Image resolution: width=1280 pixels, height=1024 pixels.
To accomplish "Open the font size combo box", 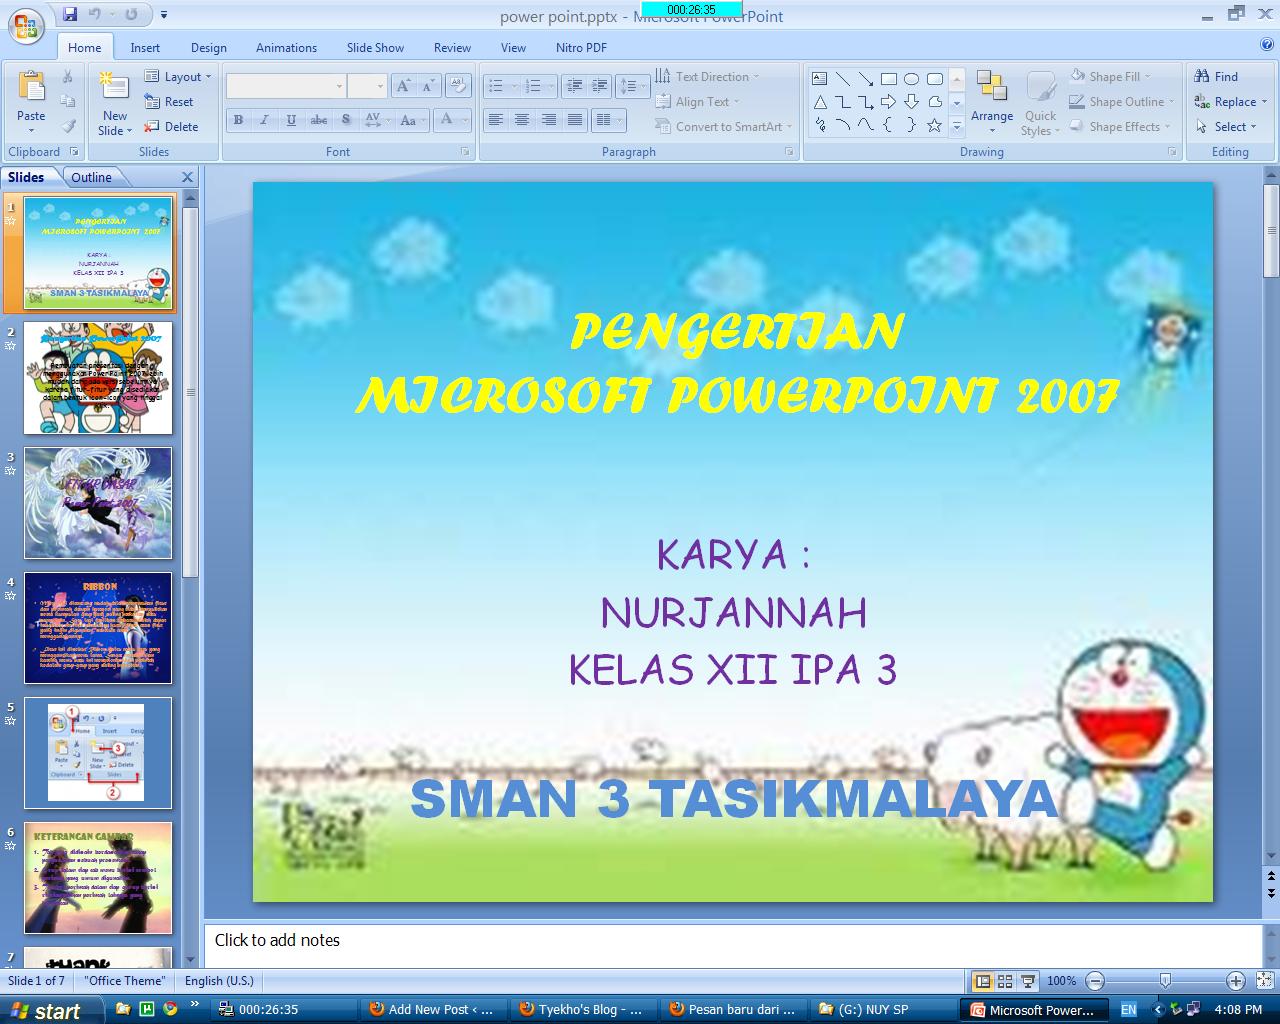I will [x=367, y=86].
